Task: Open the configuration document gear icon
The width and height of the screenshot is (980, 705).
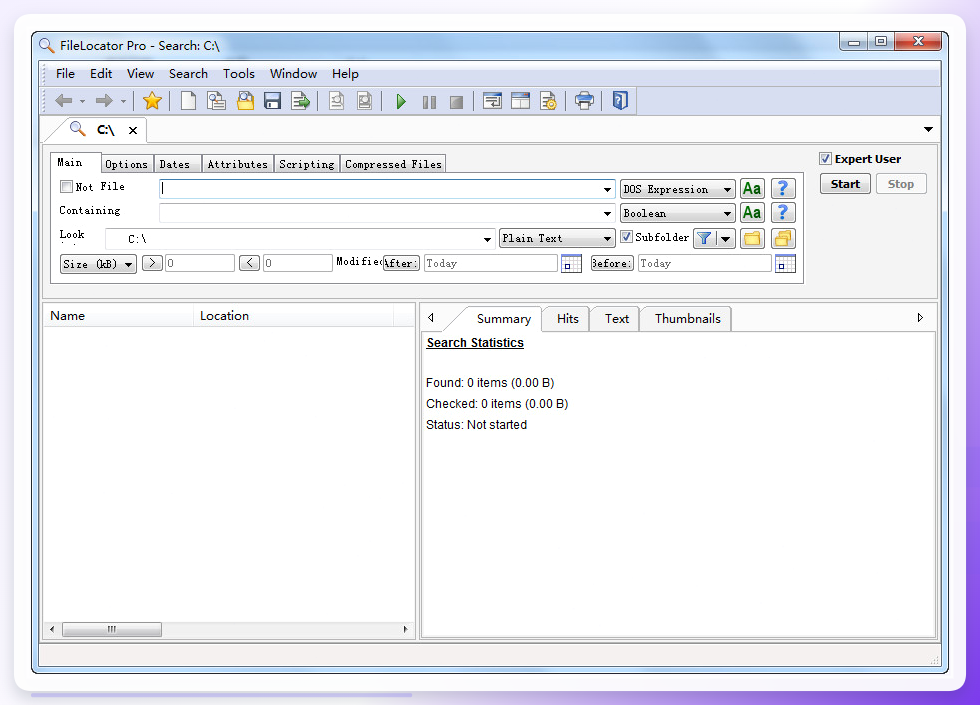Action: 548,101
